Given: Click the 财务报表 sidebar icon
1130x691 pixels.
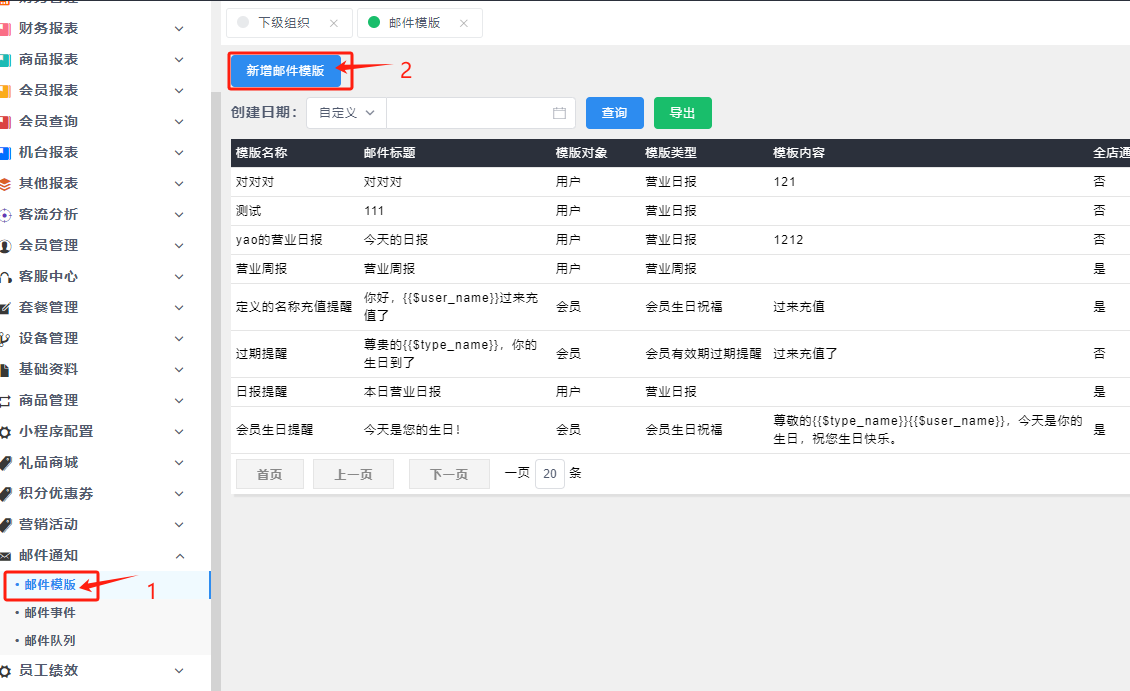Looking at the screenshot, I should click(5, 29).
